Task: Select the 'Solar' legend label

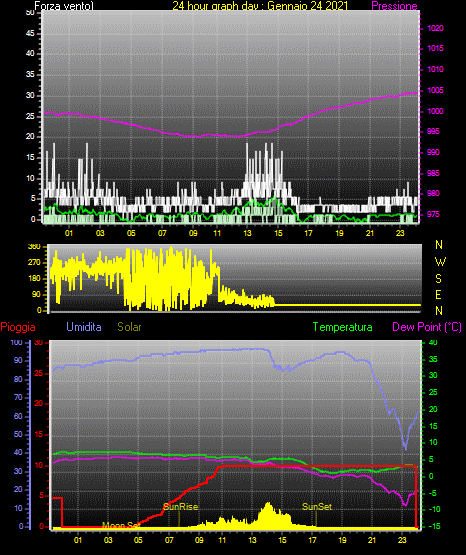Action: point(130,327)
